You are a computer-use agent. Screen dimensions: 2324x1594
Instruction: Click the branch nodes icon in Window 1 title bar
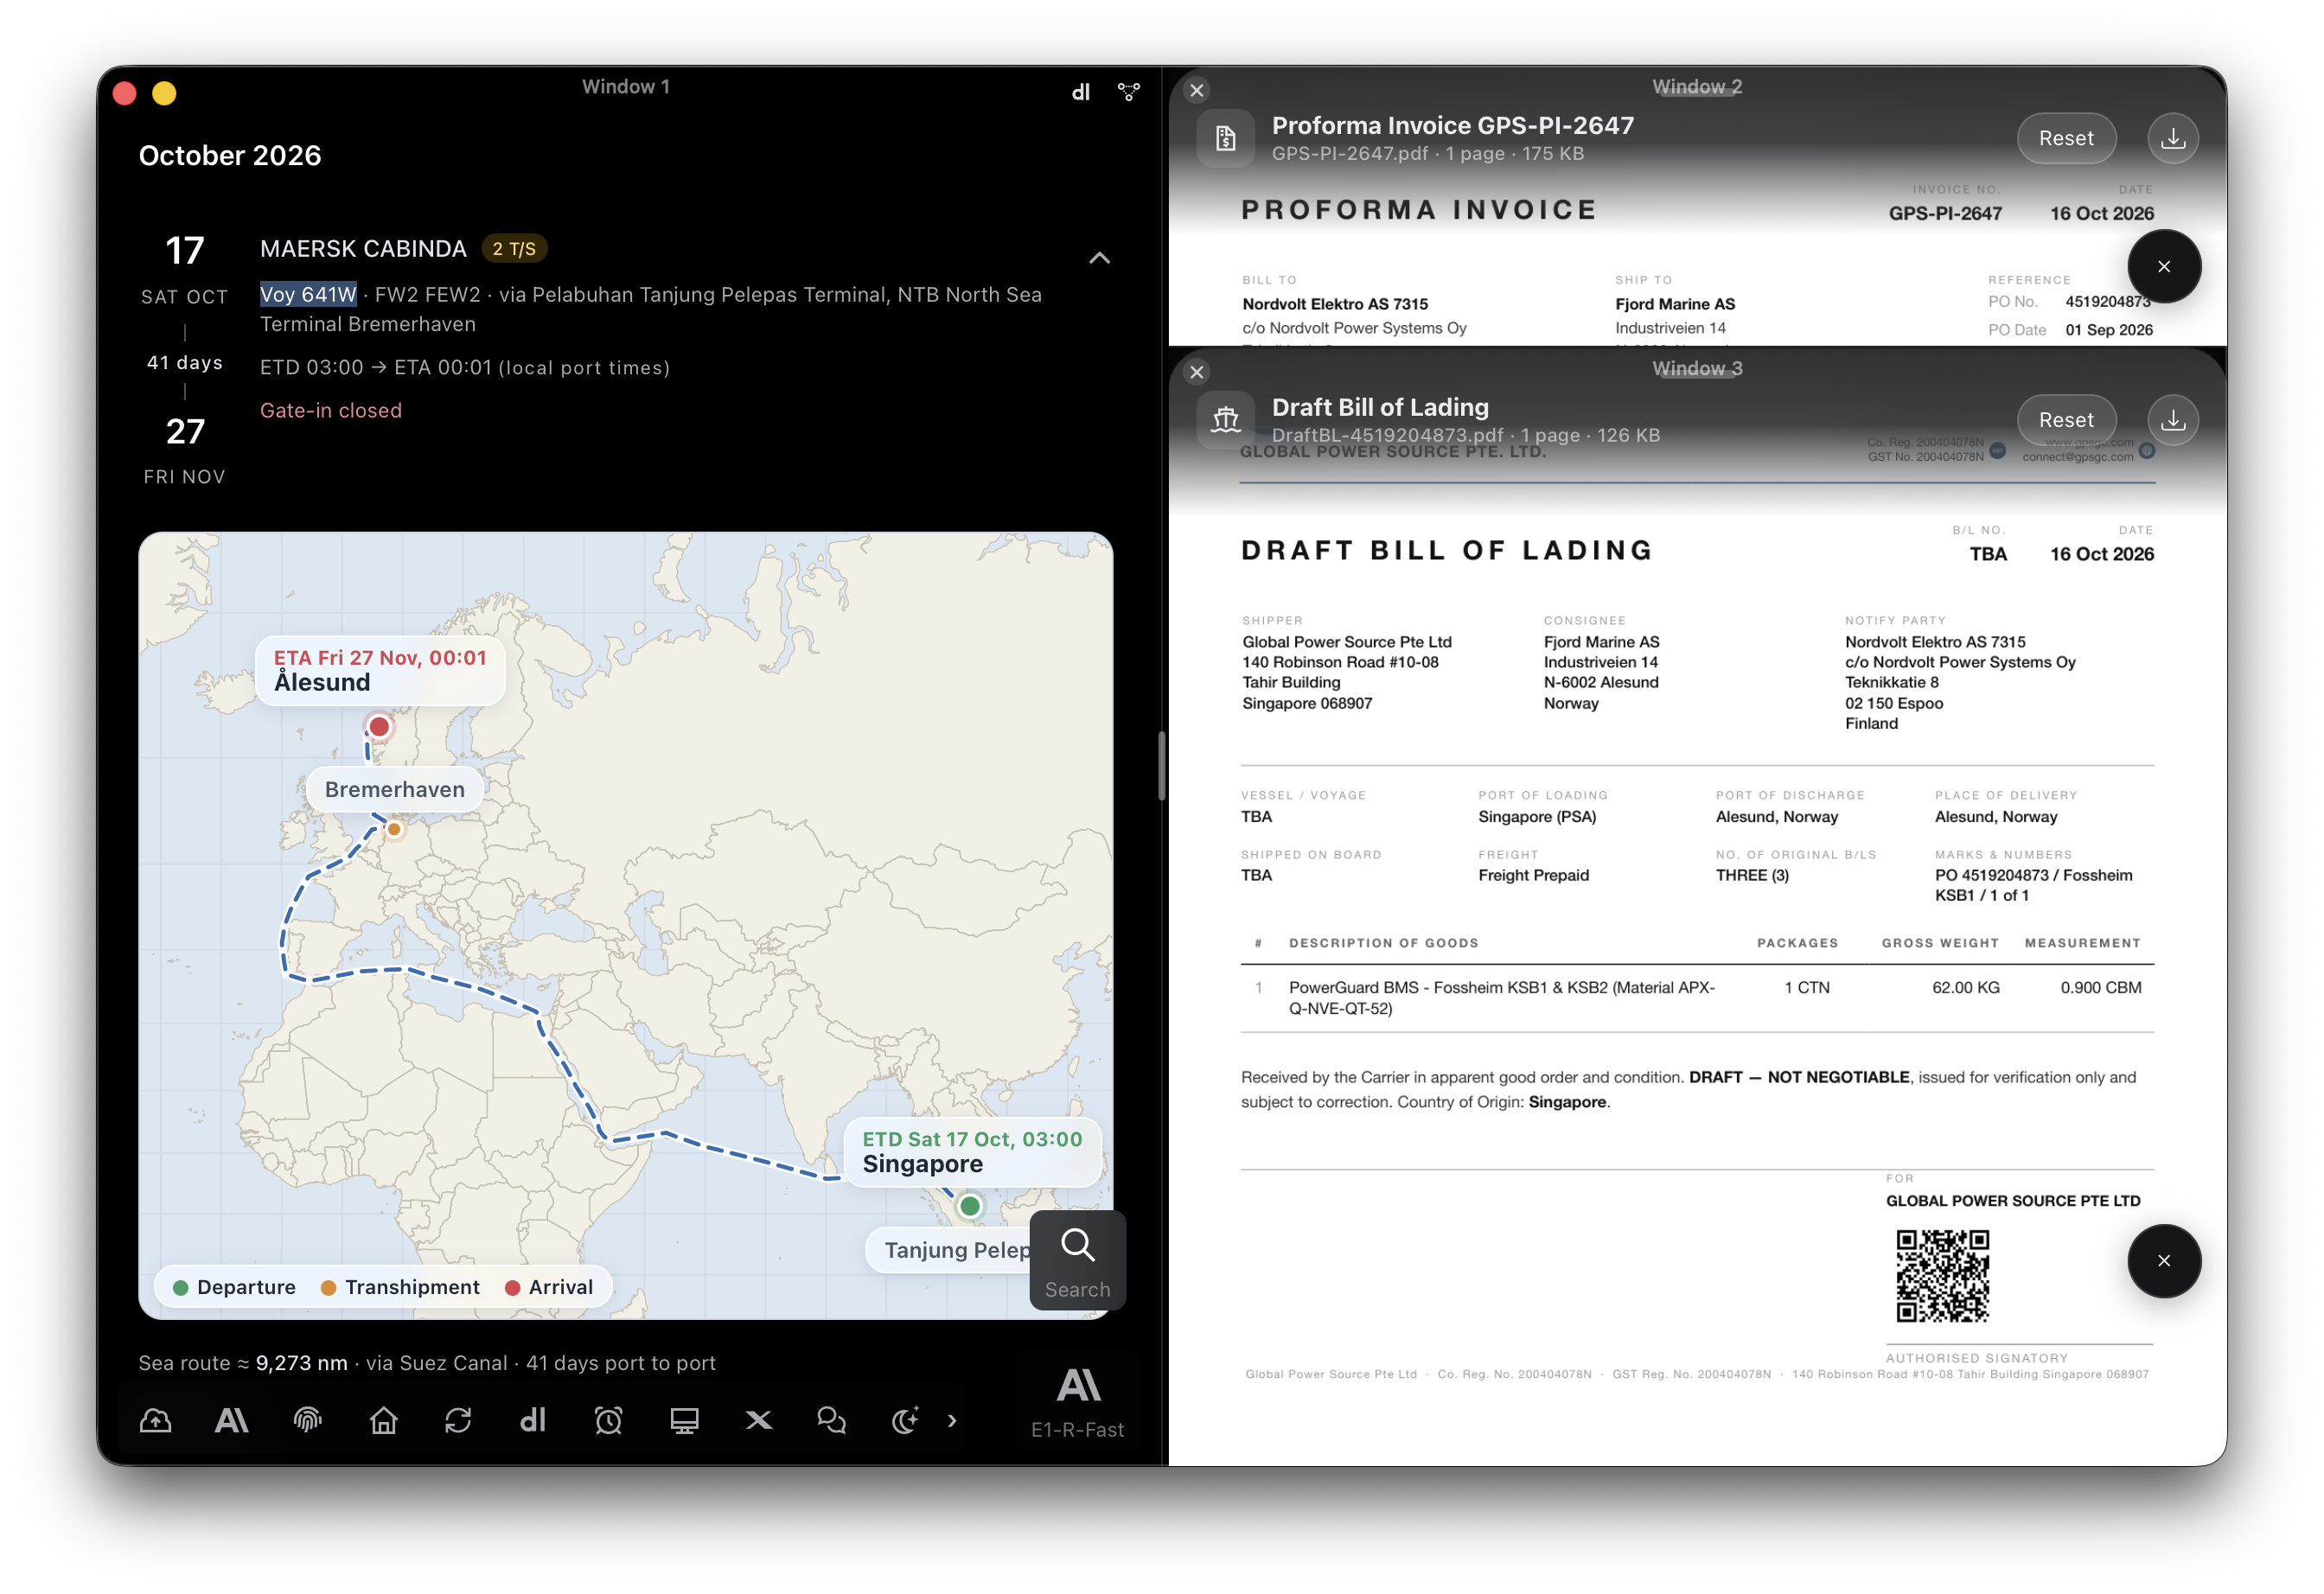(x=1129, y=92)
